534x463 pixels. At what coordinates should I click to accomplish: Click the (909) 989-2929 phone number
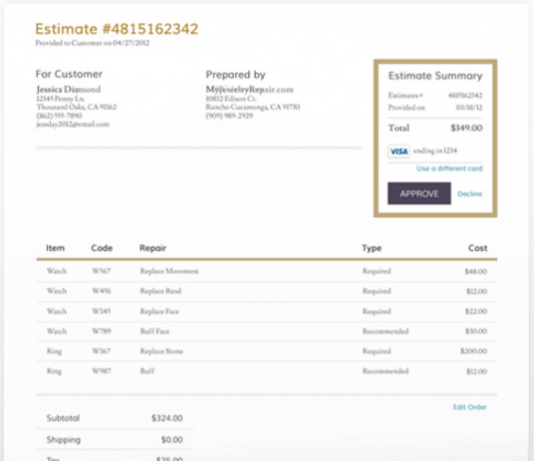[x=229, y=116]
